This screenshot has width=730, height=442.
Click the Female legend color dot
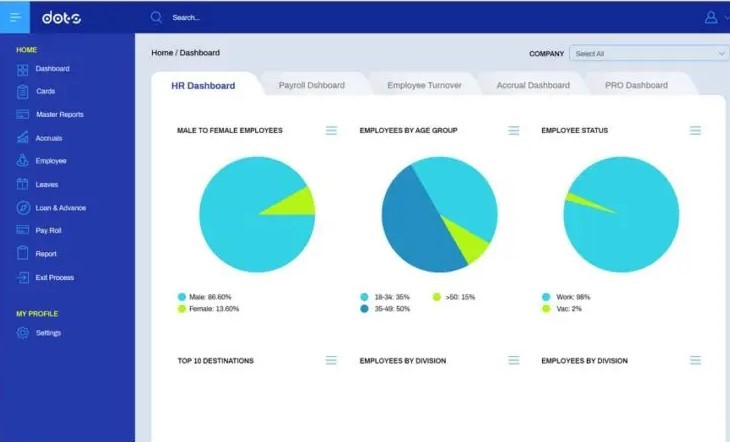[182, 308]
